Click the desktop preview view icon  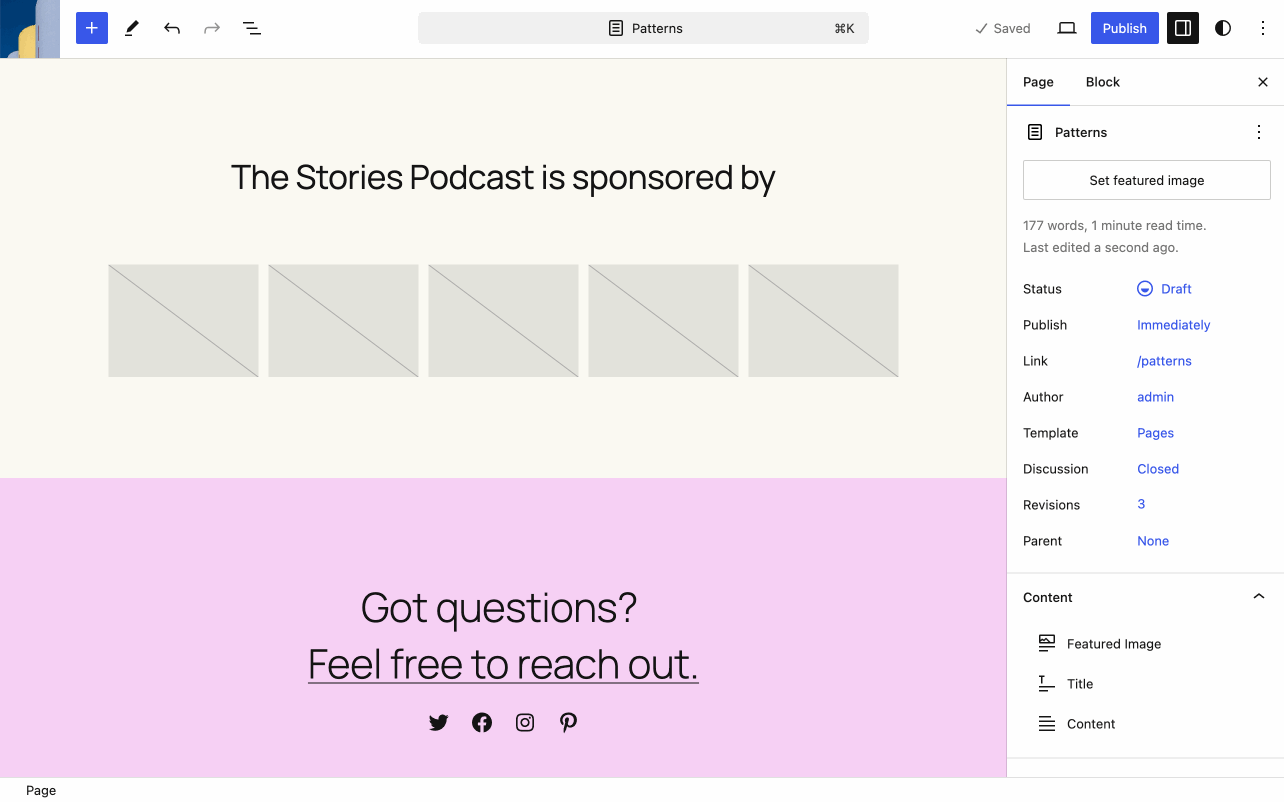(x=1067, y=28)
